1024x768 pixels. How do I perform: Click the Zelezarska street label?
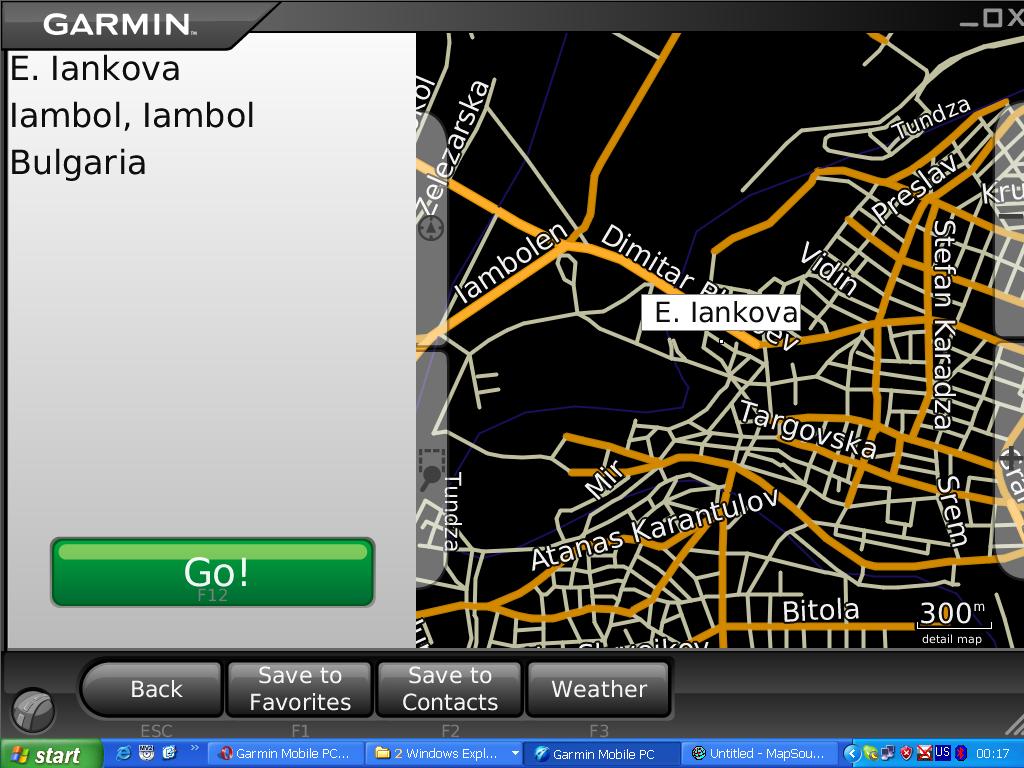pos(453,148)
